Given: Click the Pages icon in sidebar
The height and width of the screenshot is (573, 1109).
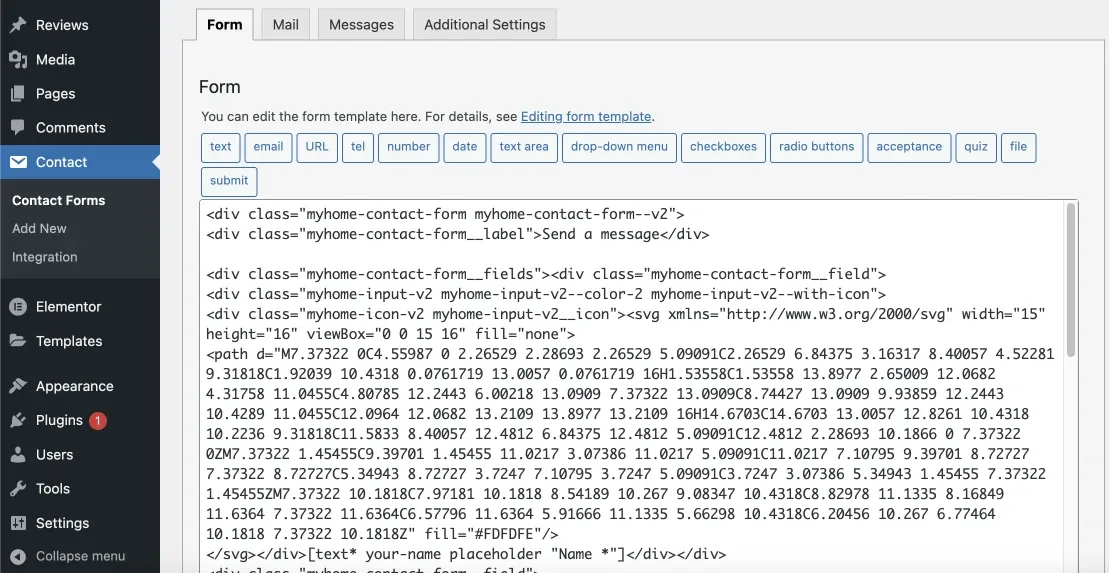Looking at the screenshot, I should [x=18, y=93].
